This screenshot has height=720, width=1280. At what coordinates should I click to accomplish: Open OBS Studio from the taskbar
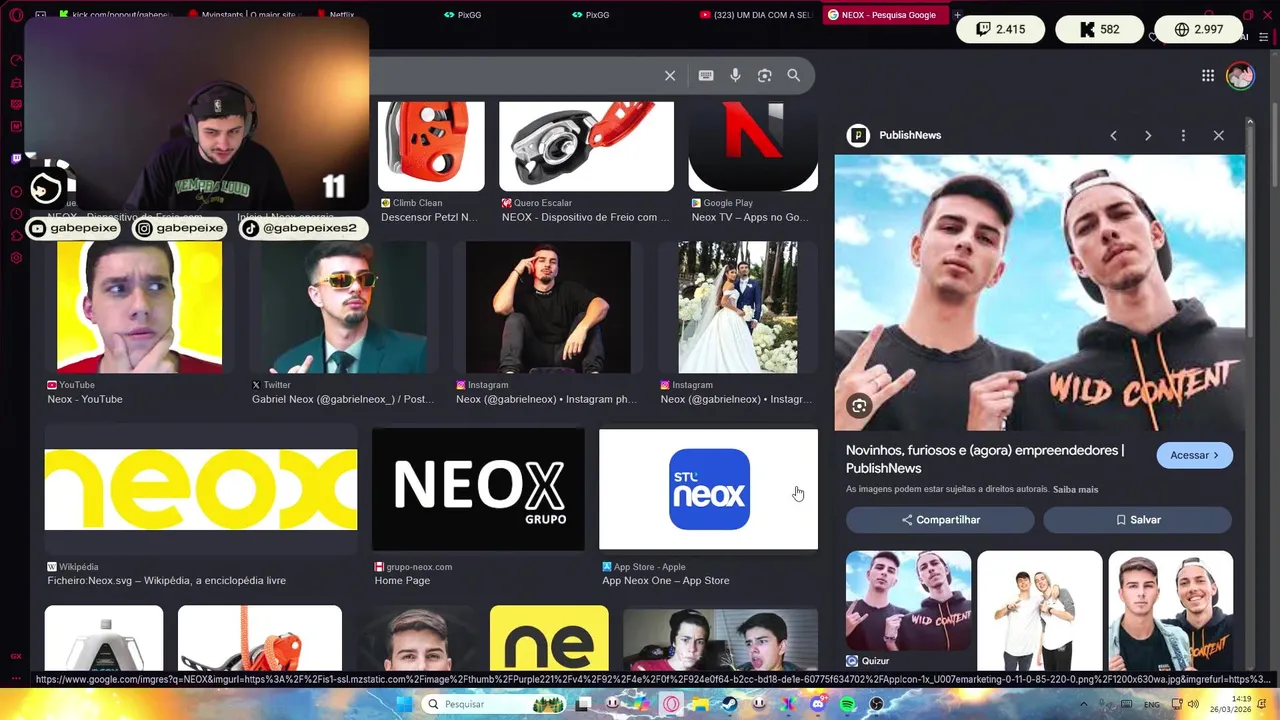[x=877, y=704]
